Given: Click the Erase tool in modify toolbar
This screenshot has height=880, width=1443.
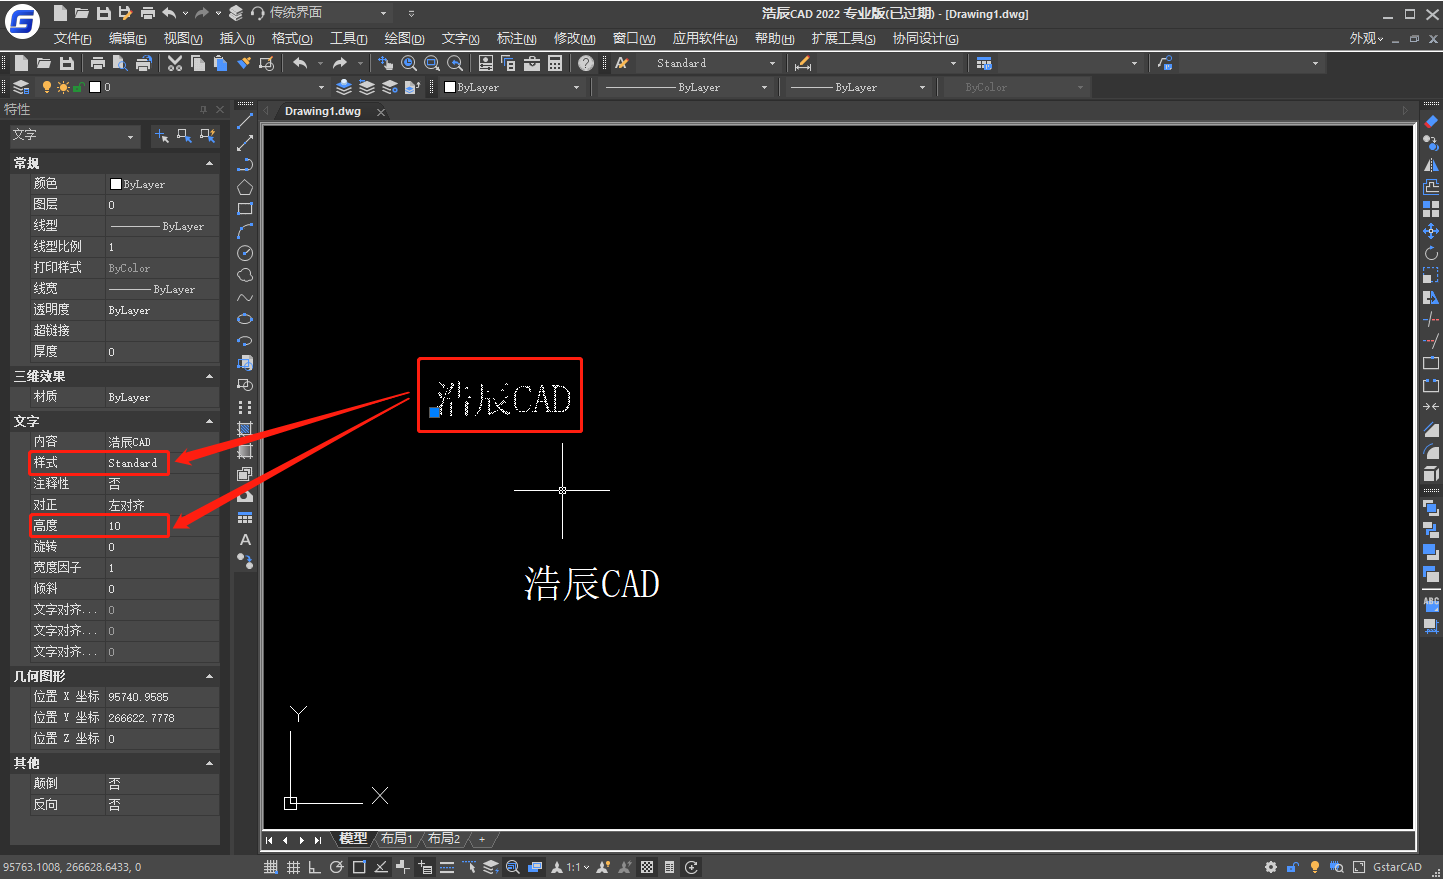Looking at the screenshot, I should (x=1431, y=121).
